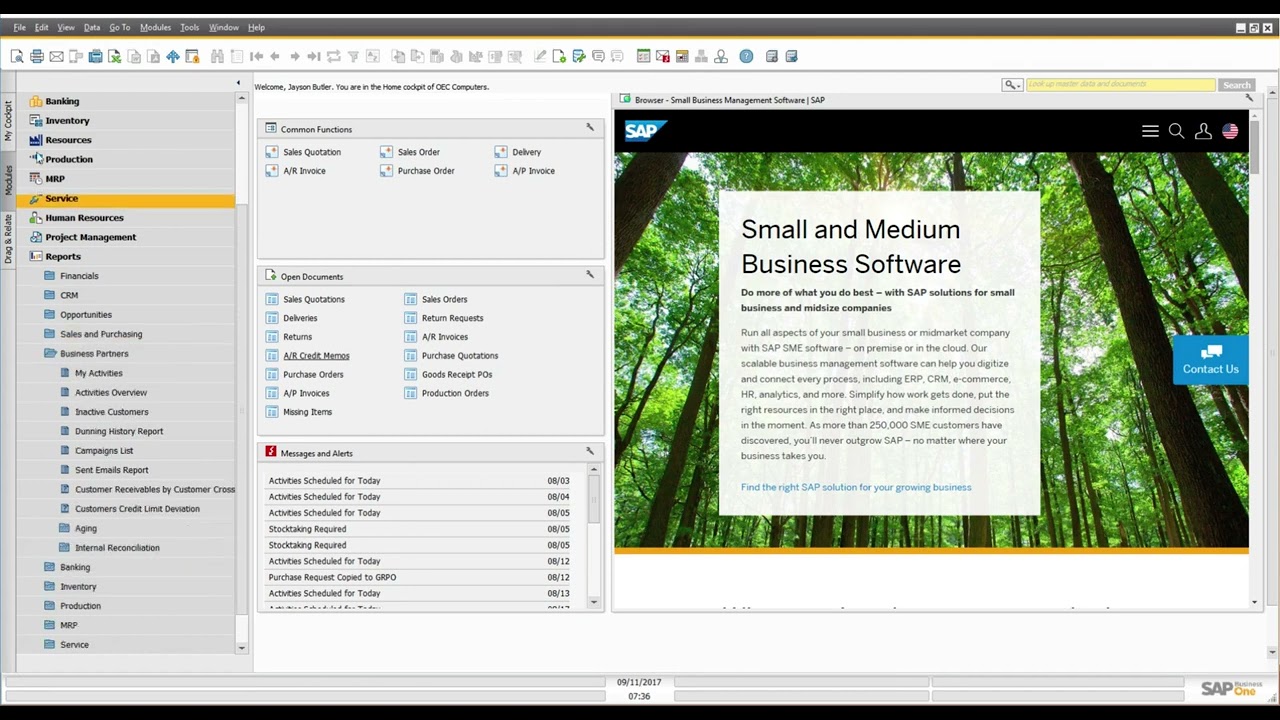Open Production Orders in Open Documents

click(x=455, y=393)
